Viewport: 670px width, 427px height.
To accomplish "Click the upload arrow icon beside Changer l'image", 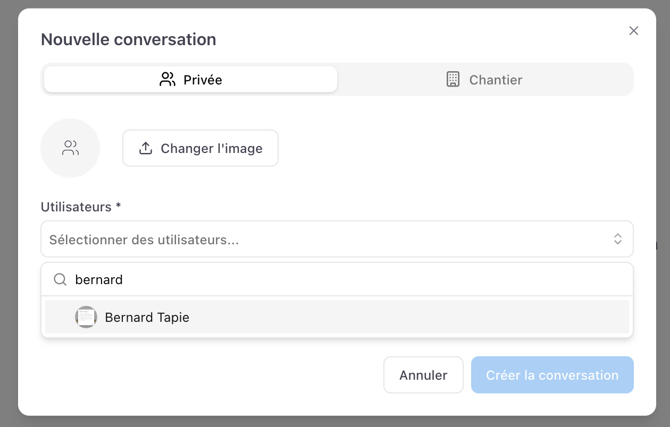I will (146, 148).
